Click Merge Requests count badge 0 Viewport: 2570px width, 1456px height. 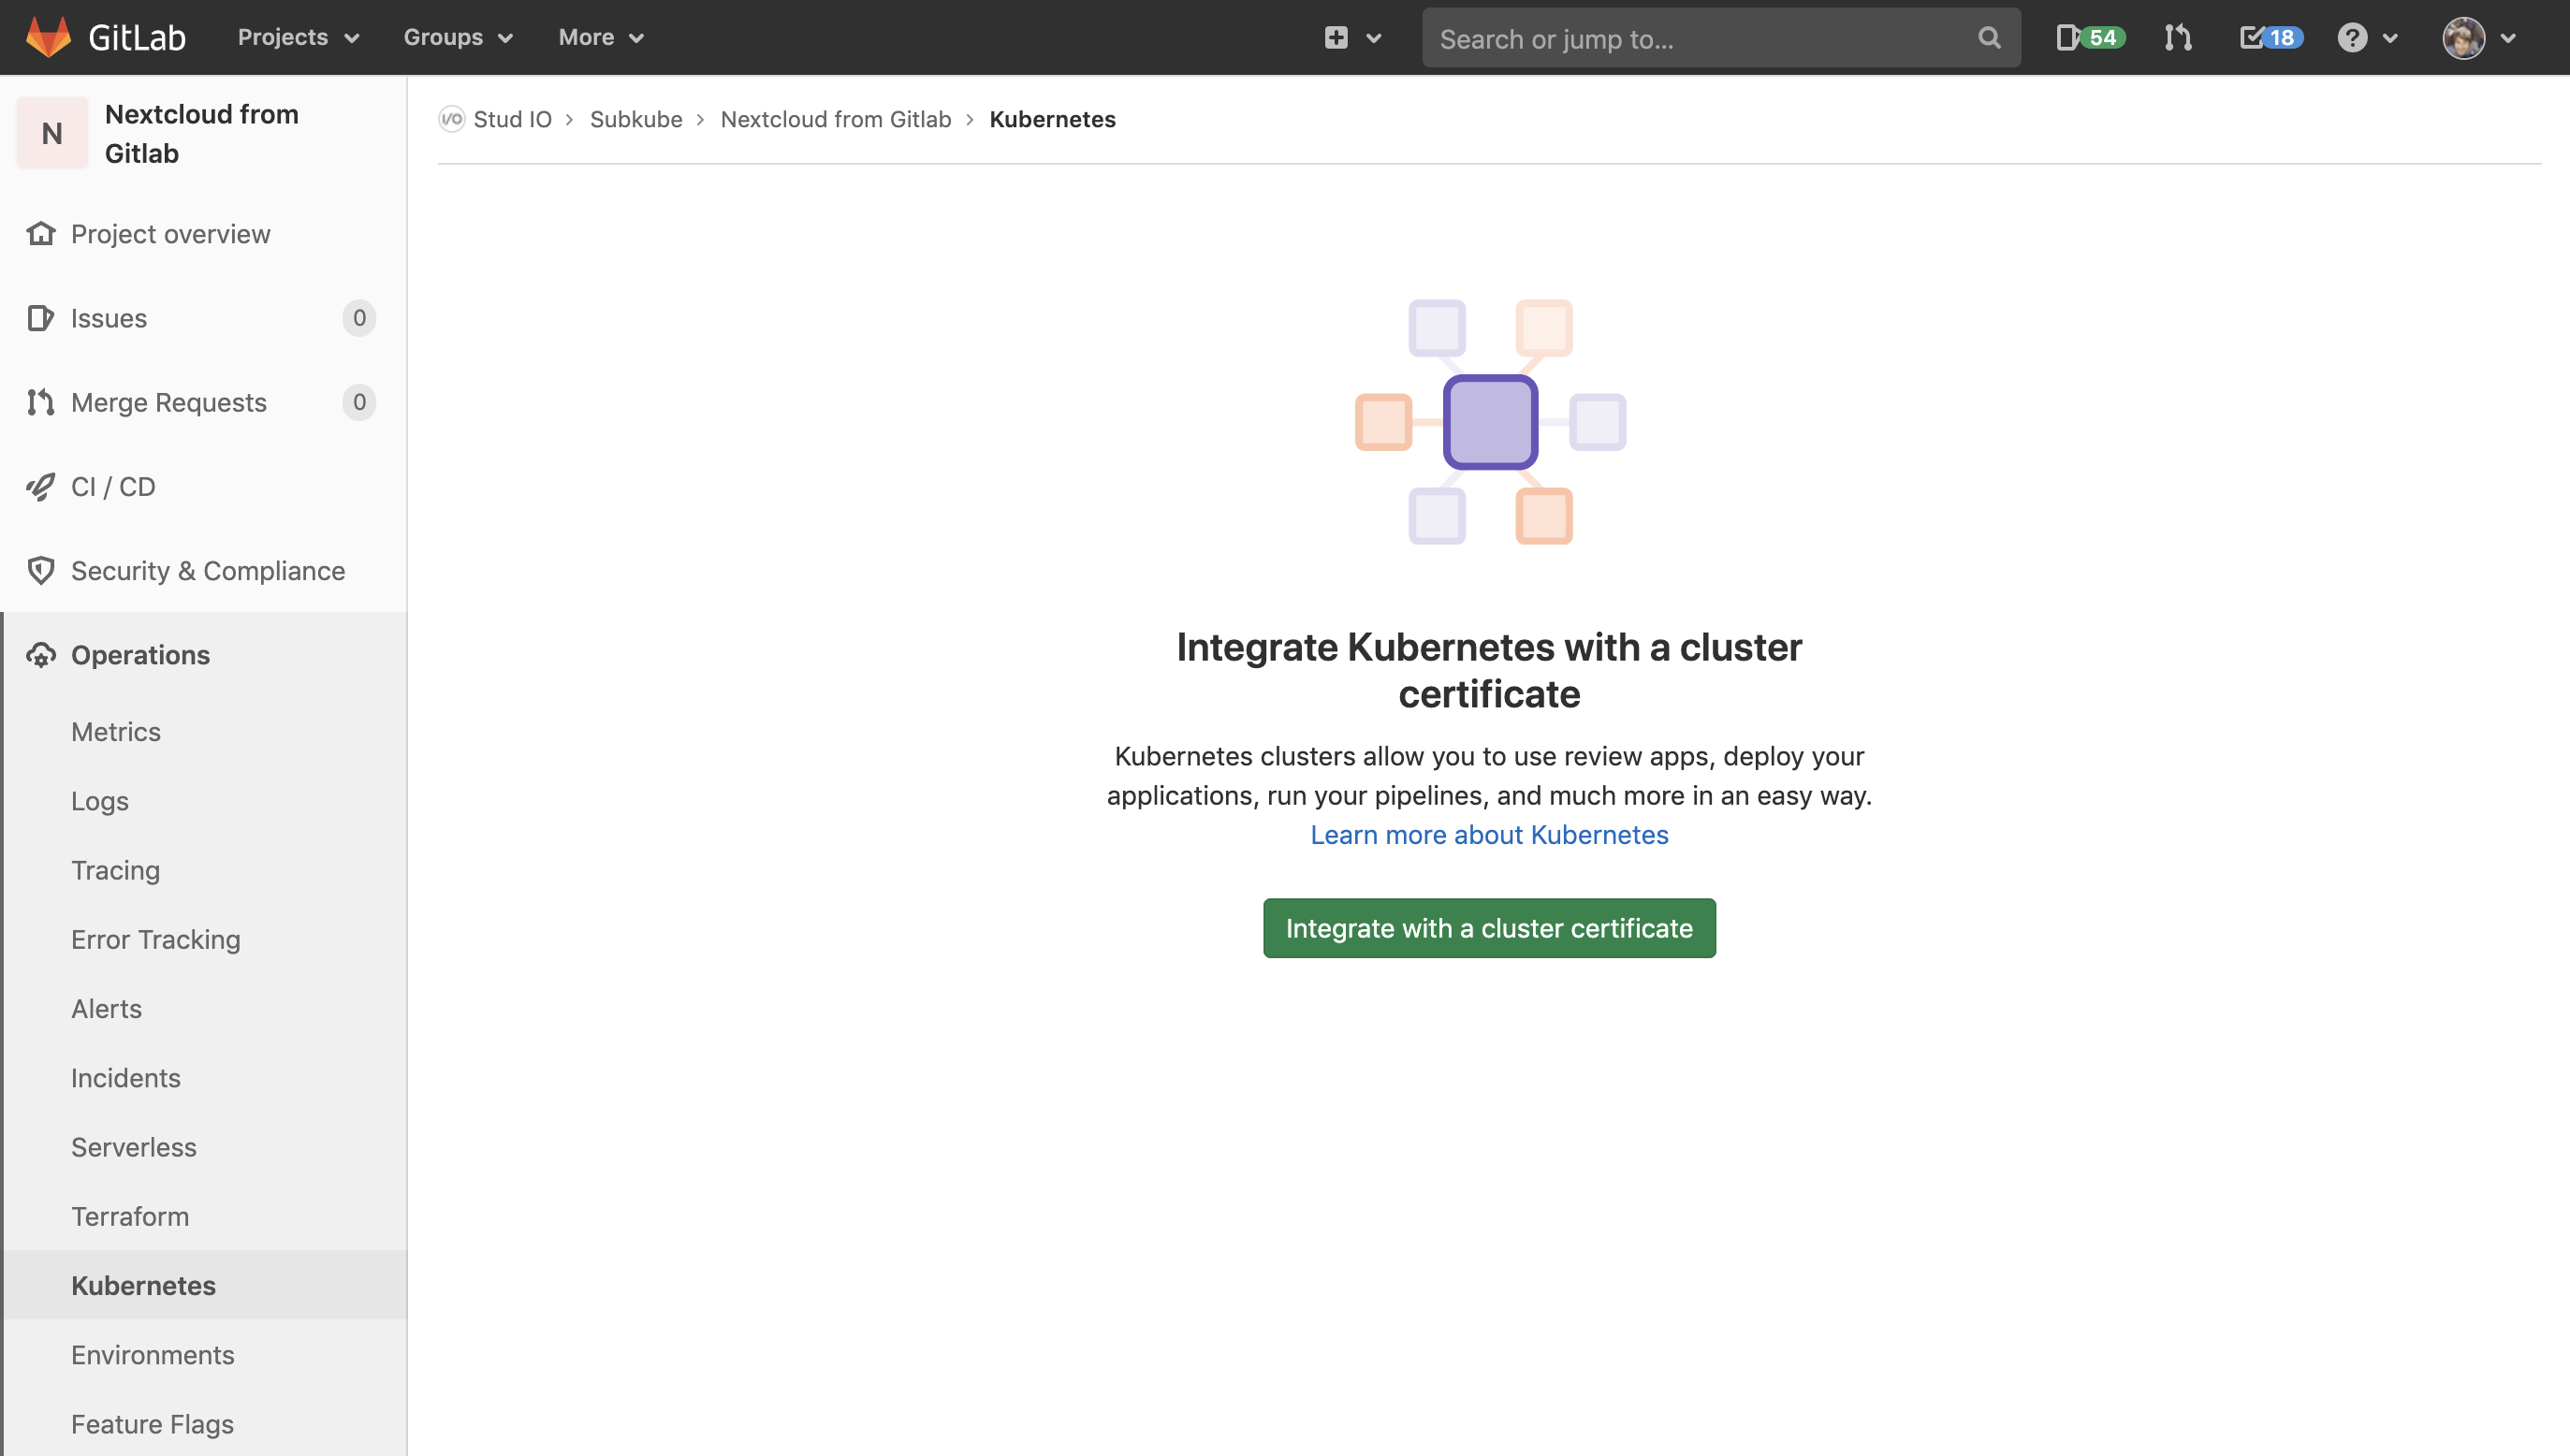coord(359,402)
